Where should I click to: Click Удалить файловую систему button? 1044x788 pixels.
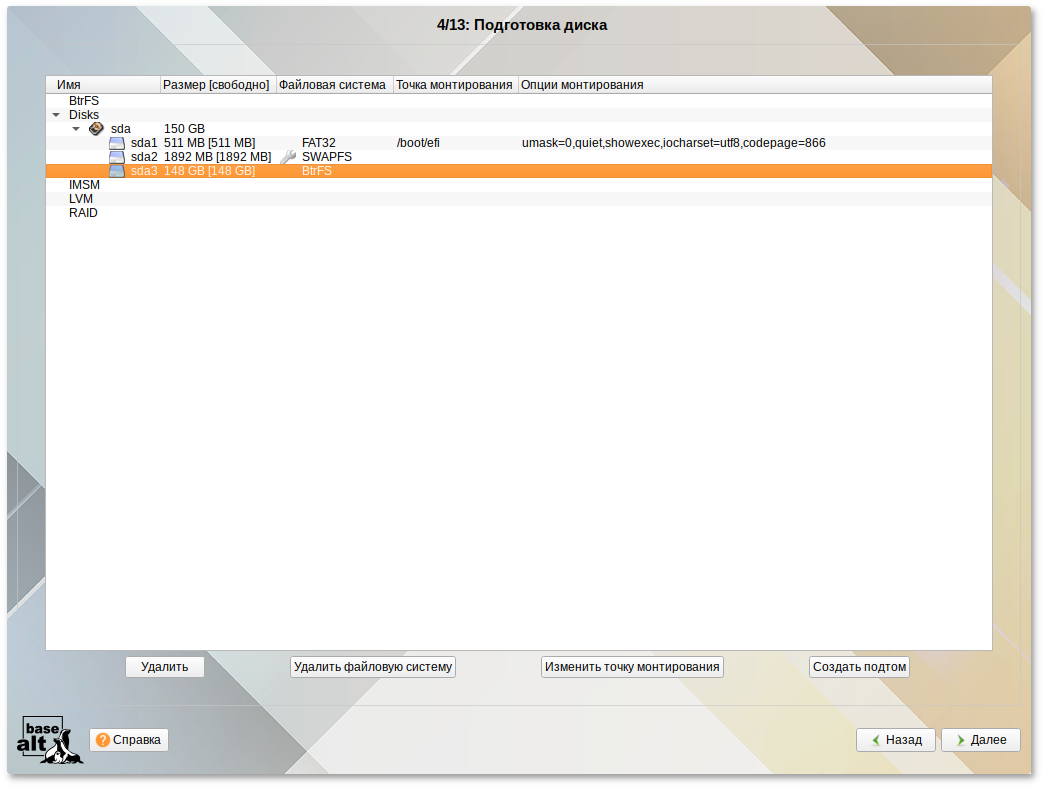[373, 667]
